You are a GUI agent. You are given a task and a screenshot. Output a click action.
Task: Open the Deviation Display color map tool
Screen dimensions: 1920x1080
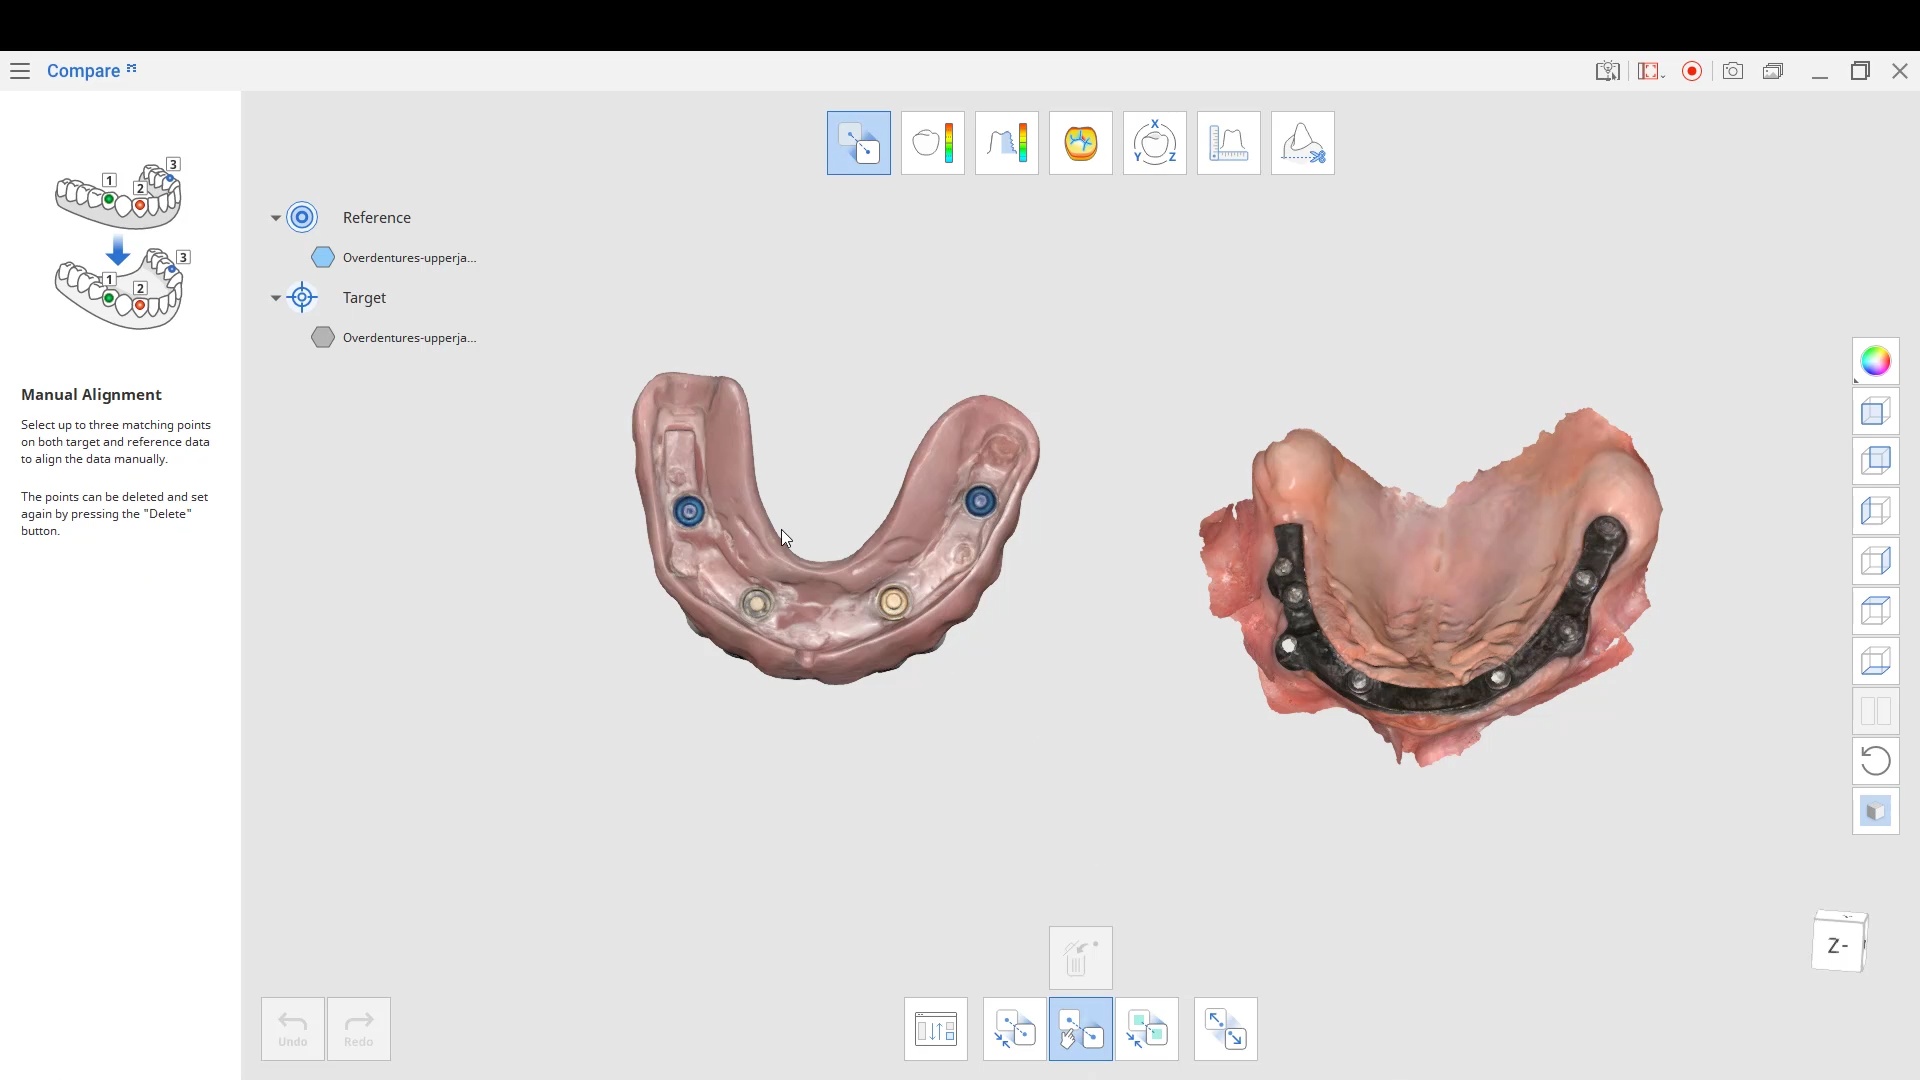[x=933, y=143]
